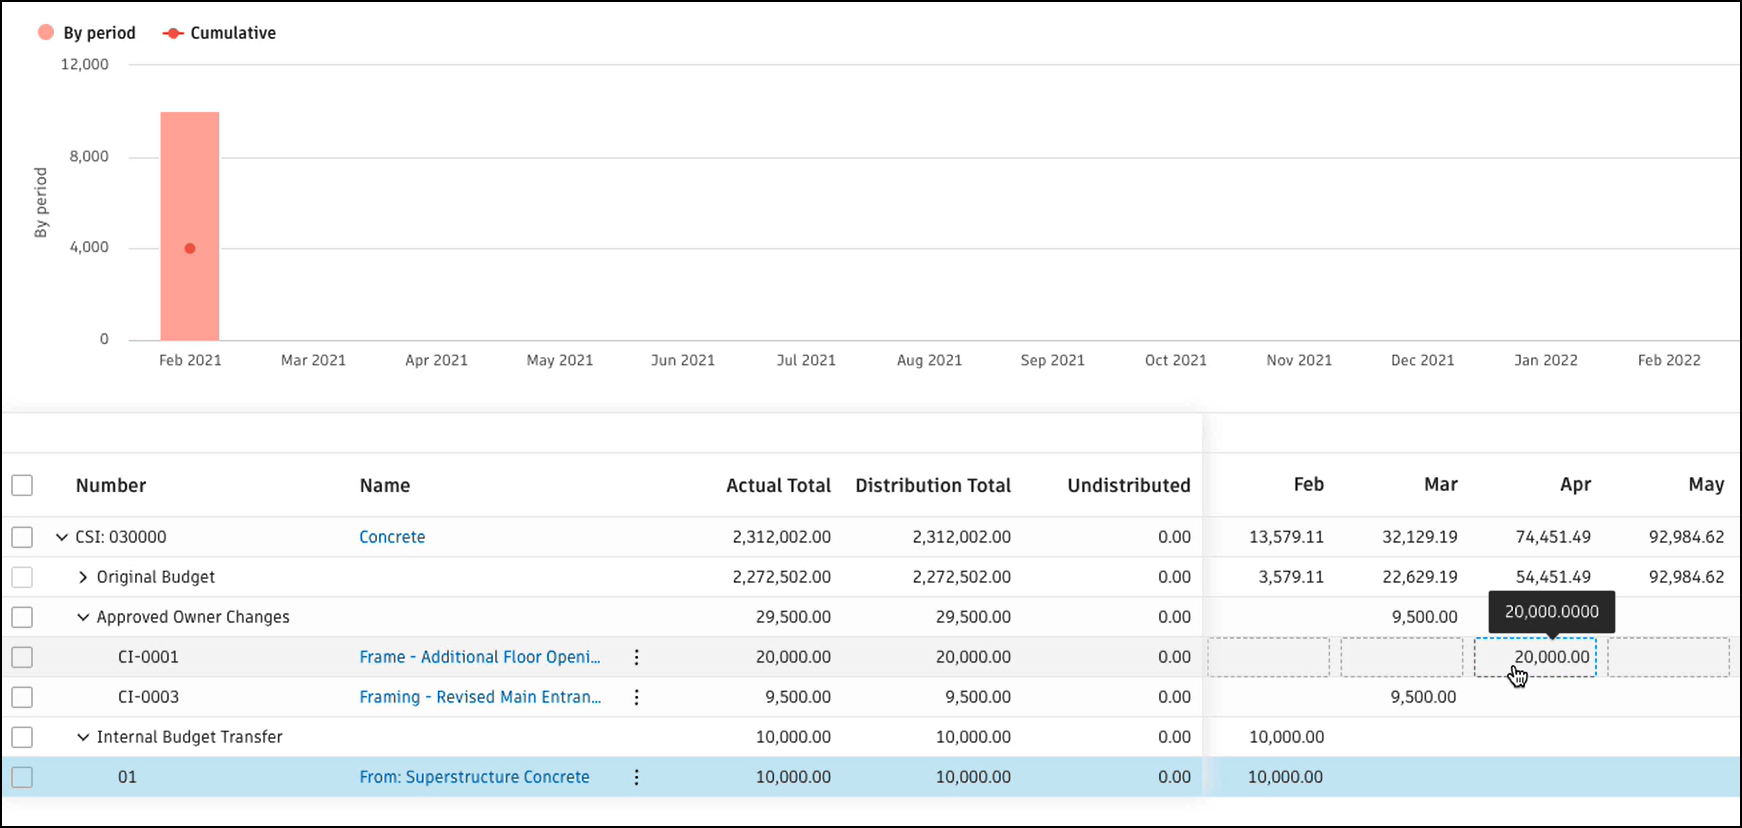This screenshot has height=828, width=1742.
Task: Click CI-0001 empty Feb distribution cell
Action: [1268, 657]
